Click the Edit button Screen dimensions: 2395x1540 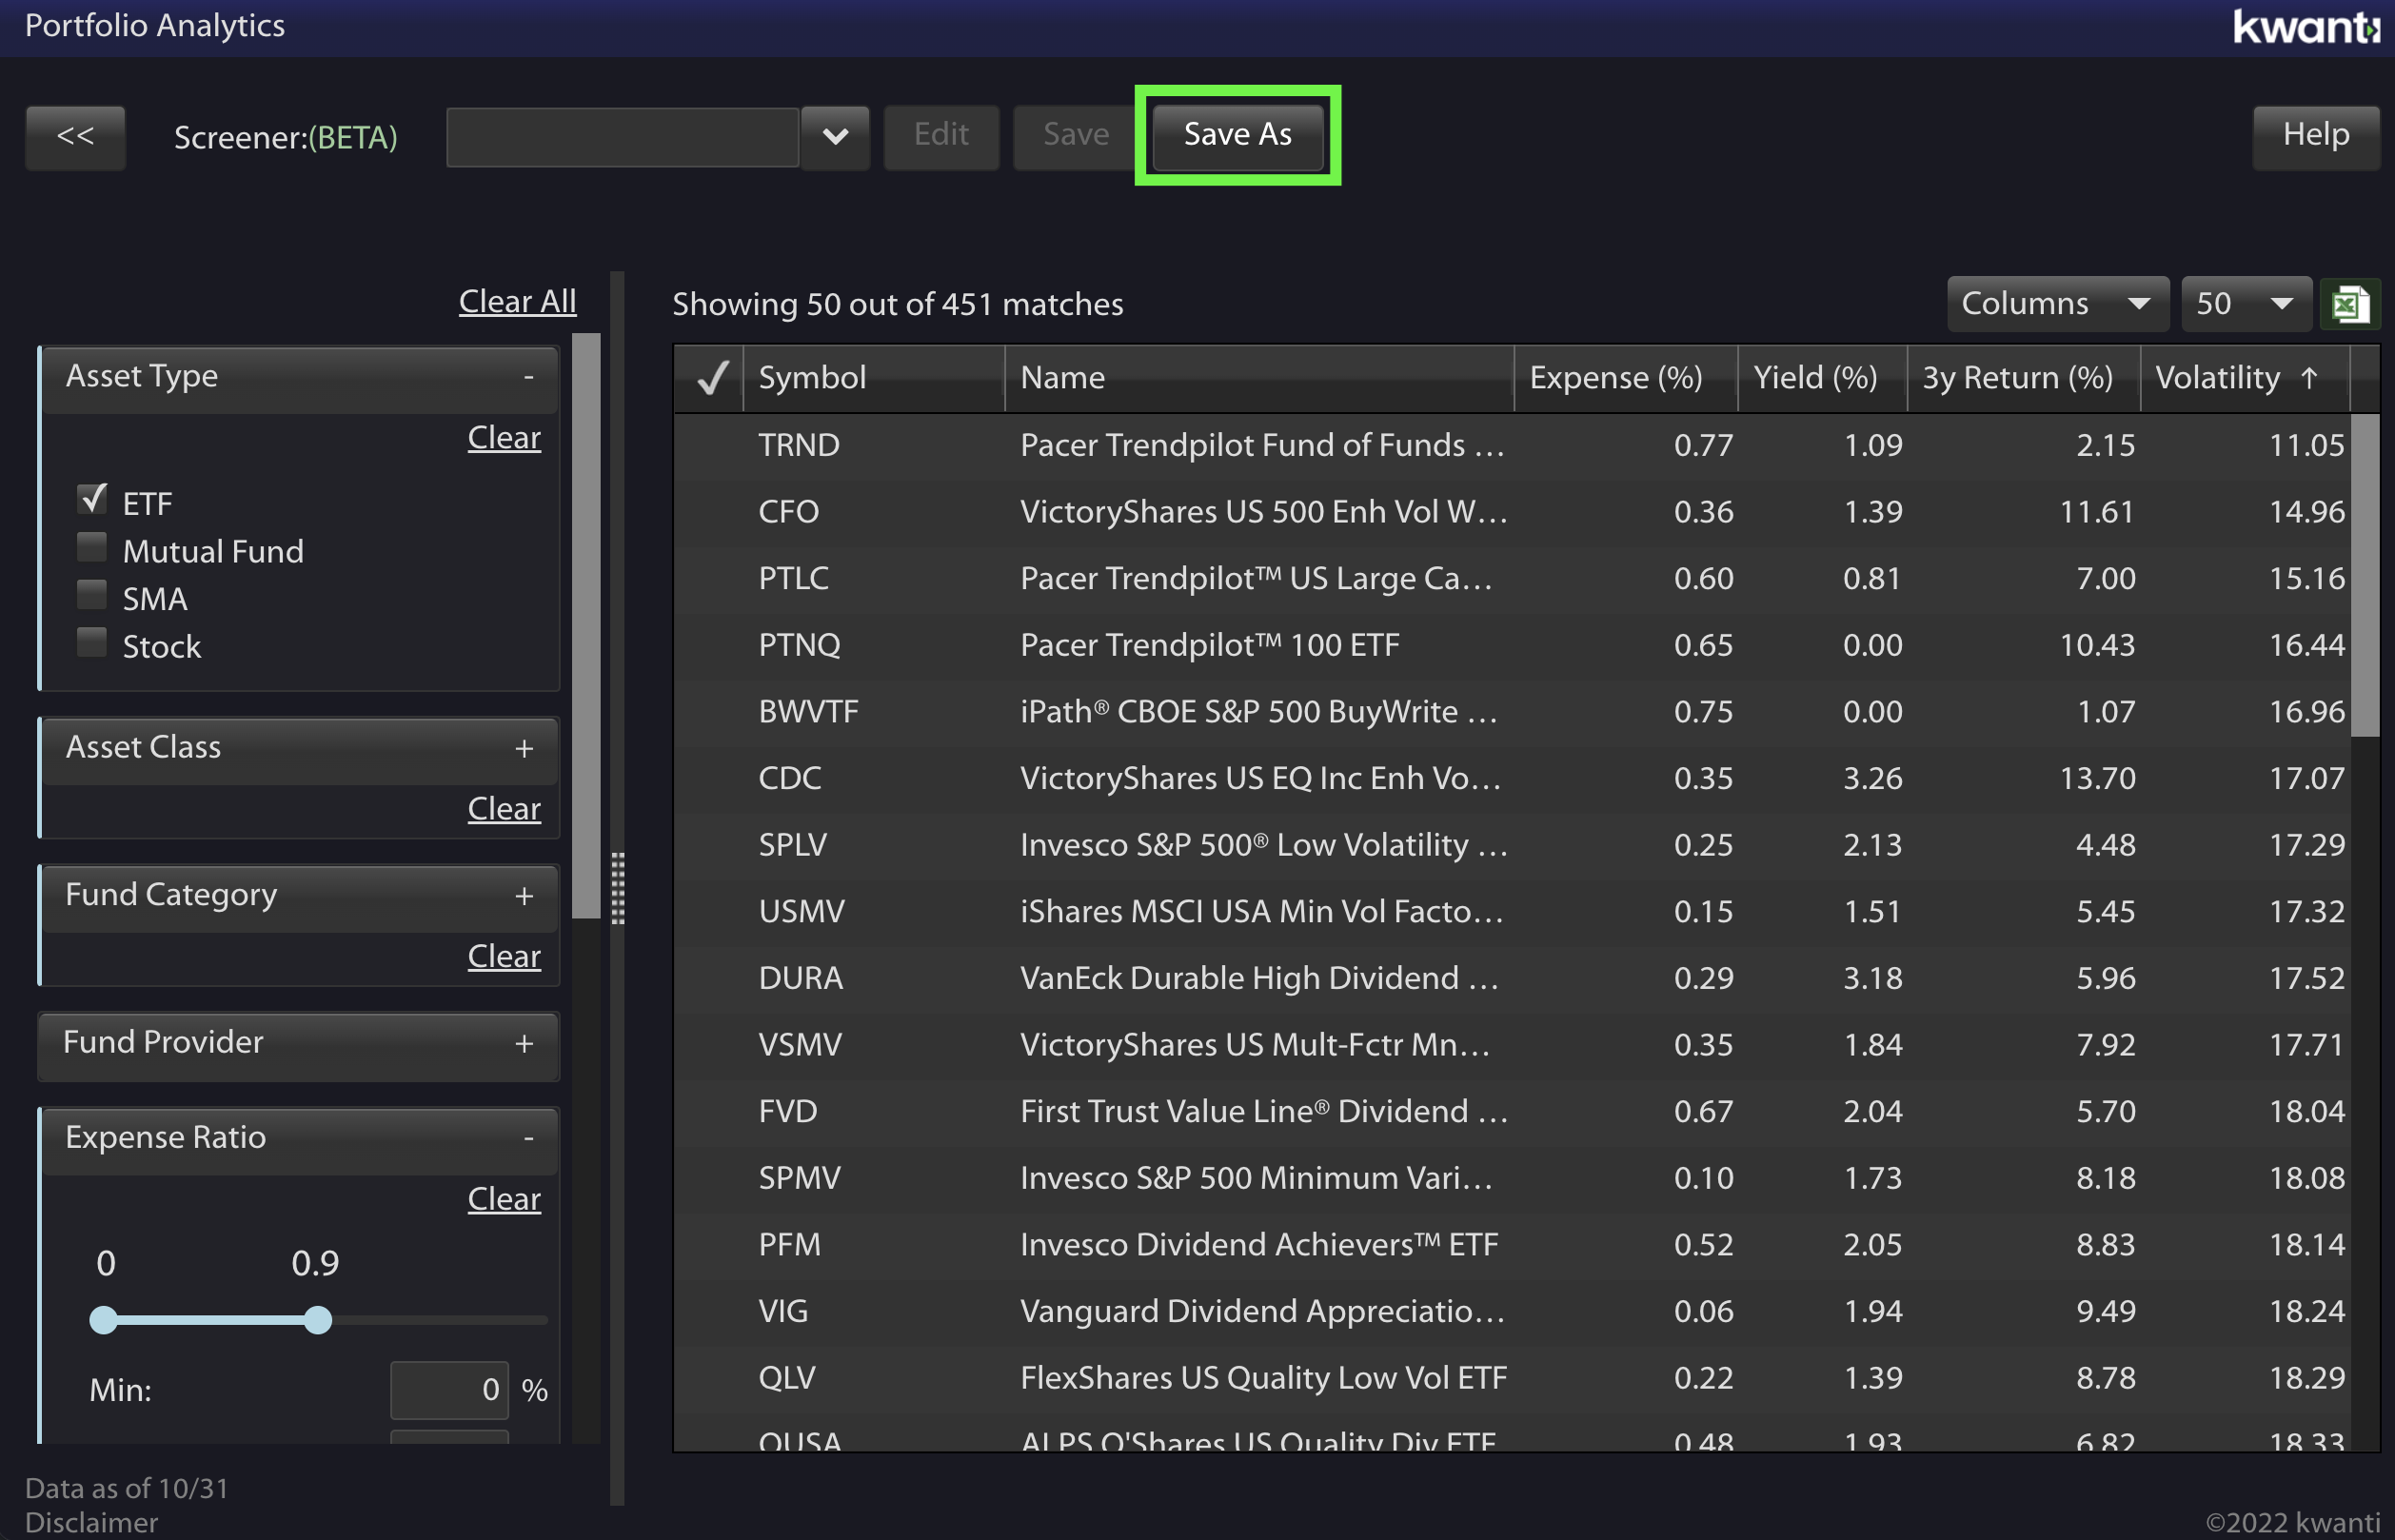click(x=941, y=136)
